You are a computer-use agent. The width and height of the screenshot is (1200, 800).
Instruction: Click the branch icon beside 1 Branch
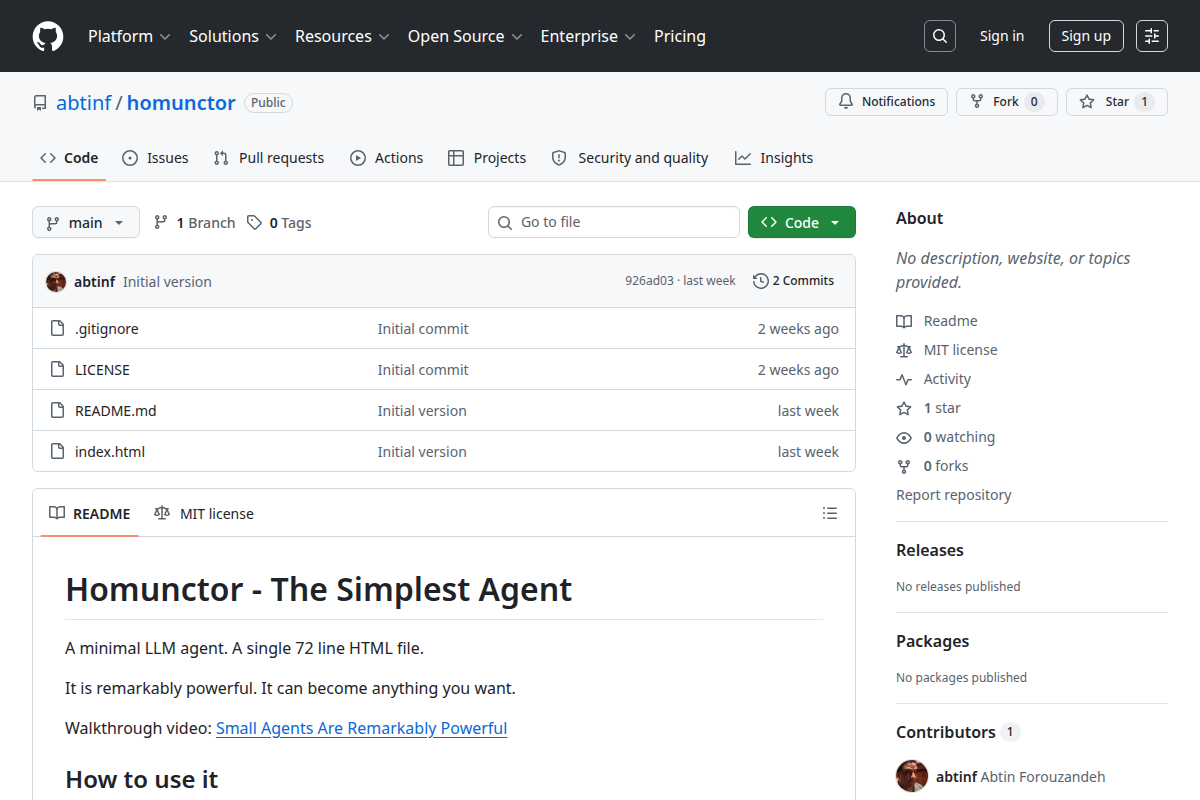160,223
